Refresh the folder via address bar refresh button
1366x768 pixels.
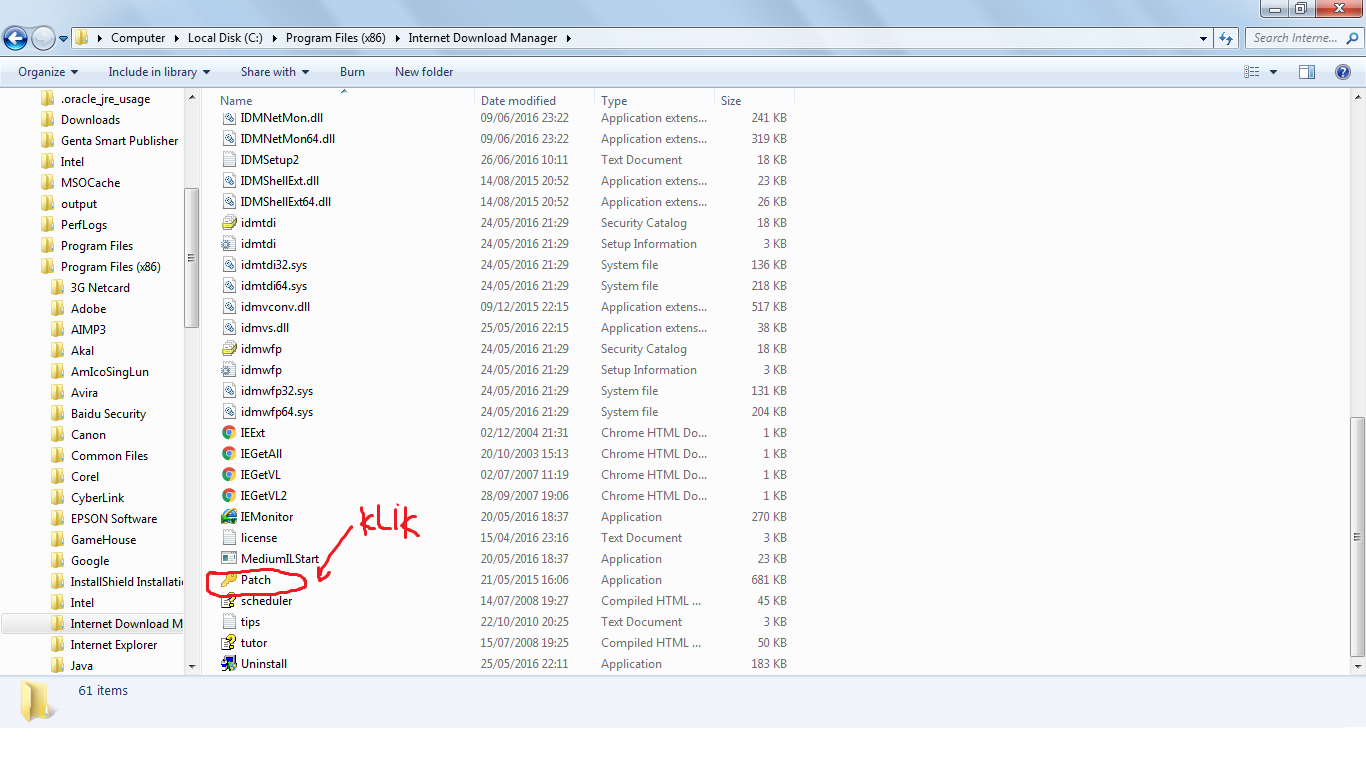(1226, 38)
